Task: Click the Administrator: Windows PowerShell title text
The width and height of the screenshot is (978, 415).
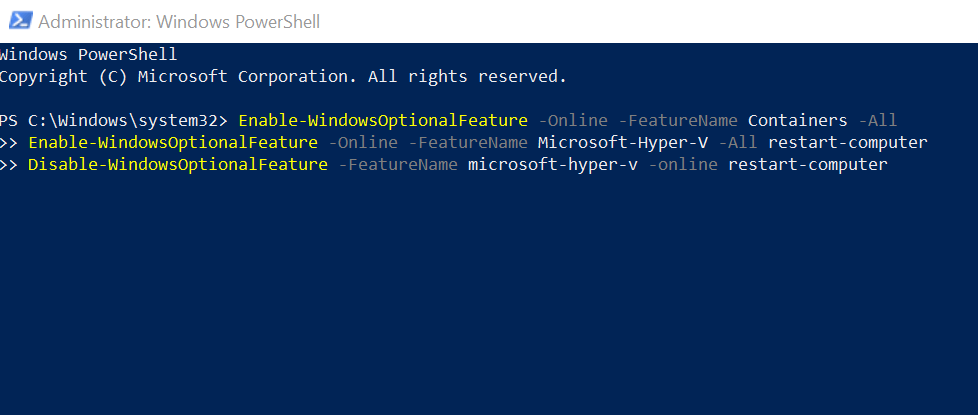Action: point(179,22)
